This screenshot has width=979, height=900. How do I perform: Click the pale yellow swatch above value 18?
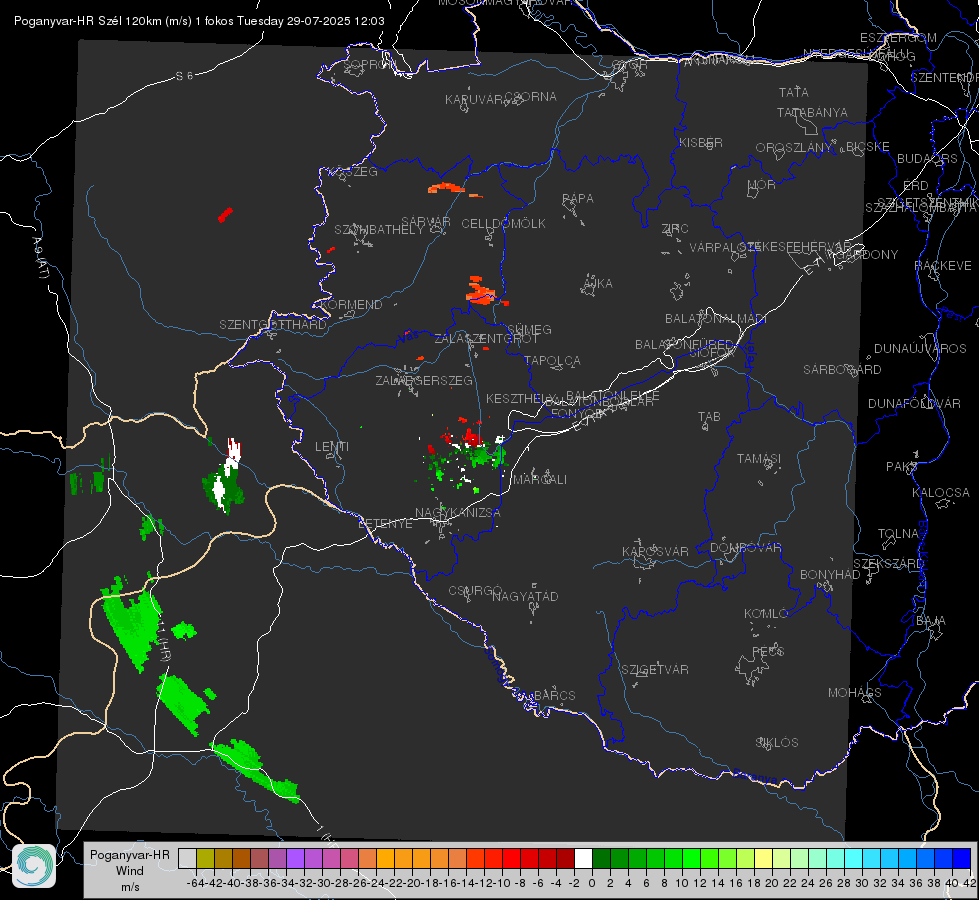[763, 858]
